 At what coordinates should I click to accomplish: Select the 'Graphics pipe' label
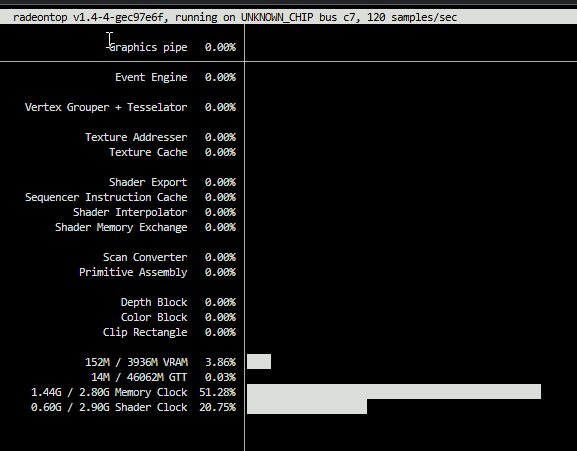(x=148, y=47)
